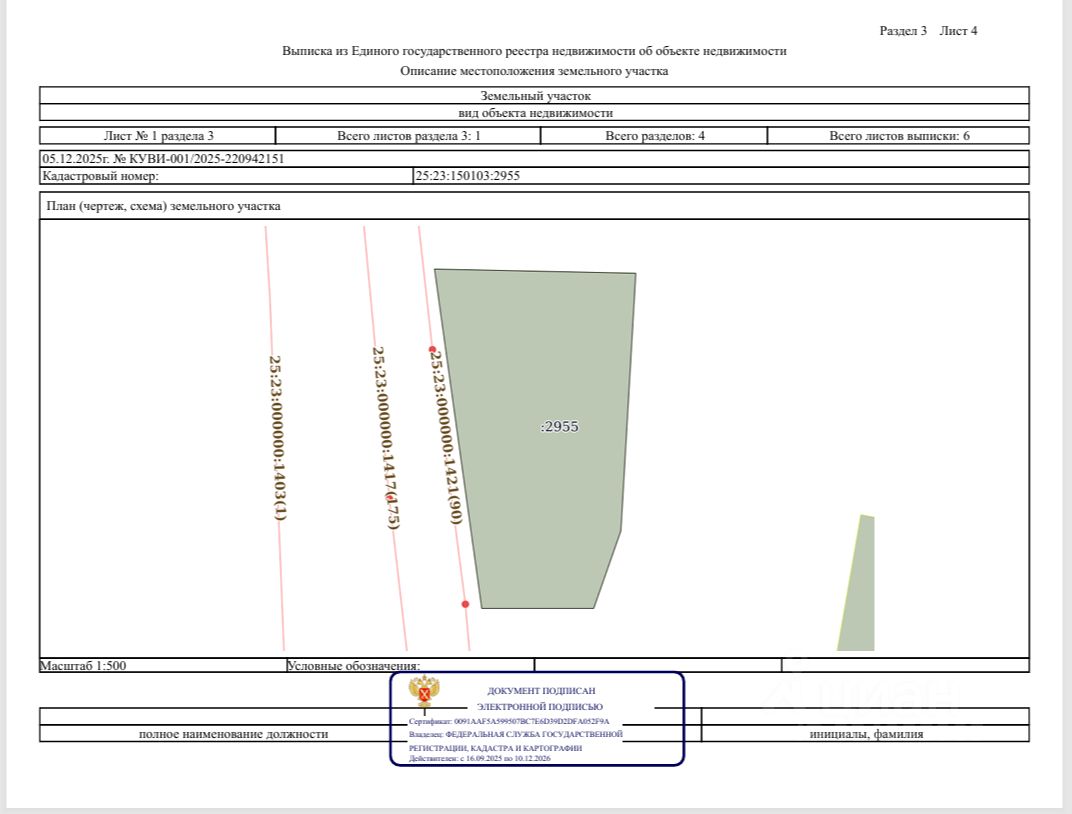The height and width of the screenshot is (814, 1072).
Task: Click subtitle 'Описание местоположения земельного участка'
Action: [x=534, y=70]
